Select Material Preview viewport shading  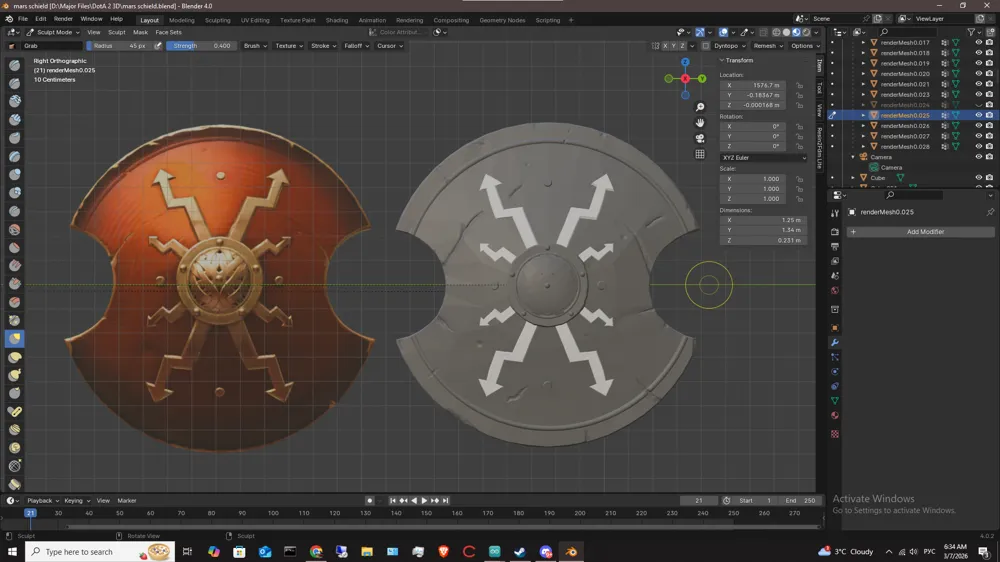tap(797, 32)
